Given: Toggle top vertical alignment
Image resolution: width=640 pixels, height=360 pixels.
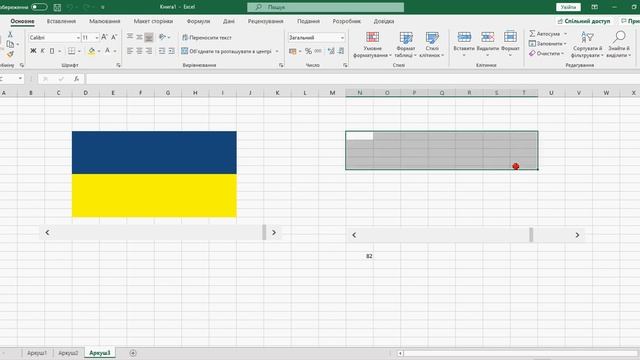Looking at the screenshot, I should pos(130,37).
